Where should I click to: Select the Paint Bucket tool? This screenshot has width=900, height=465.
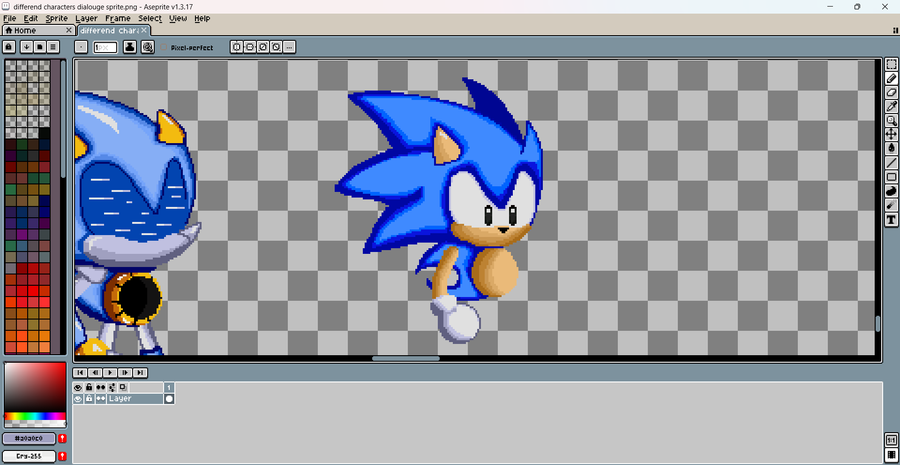pos(891,148)
